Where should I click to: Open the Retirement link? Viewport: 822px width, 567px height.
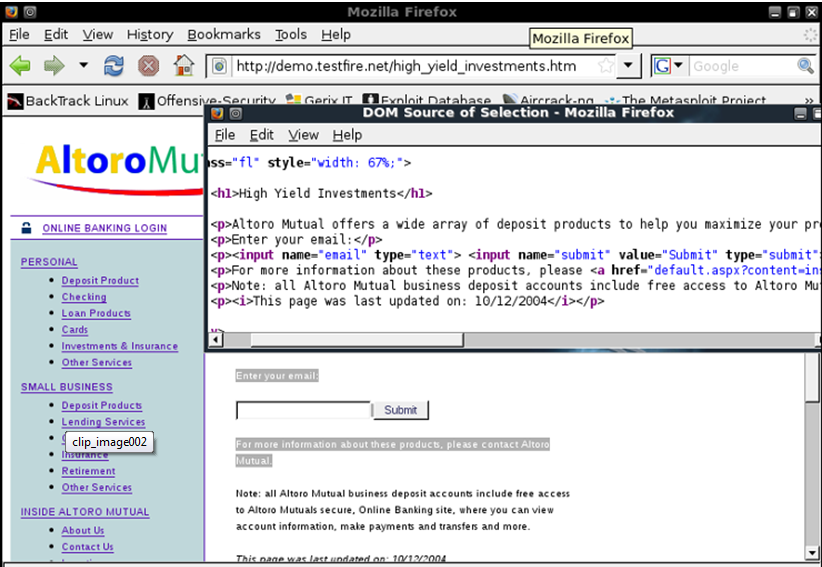89,471
